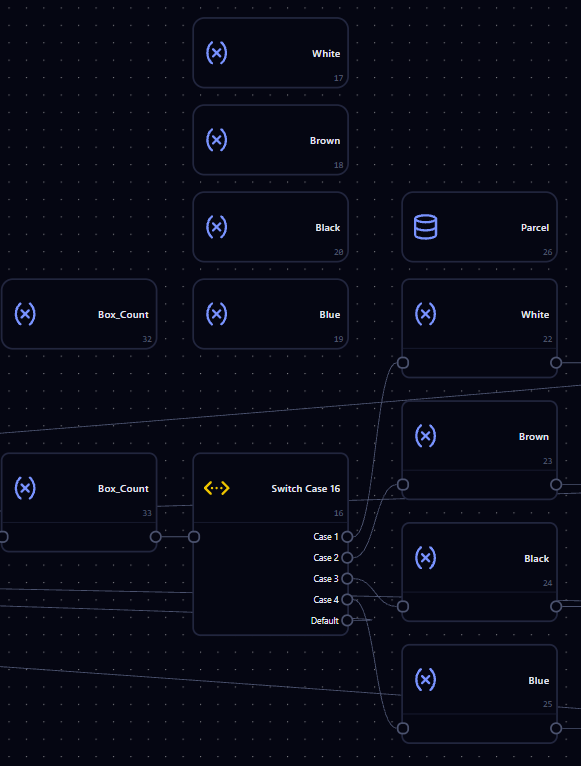Click the variable icon on Box_Count node 32

pyautogui.click(x=25, y=314)
